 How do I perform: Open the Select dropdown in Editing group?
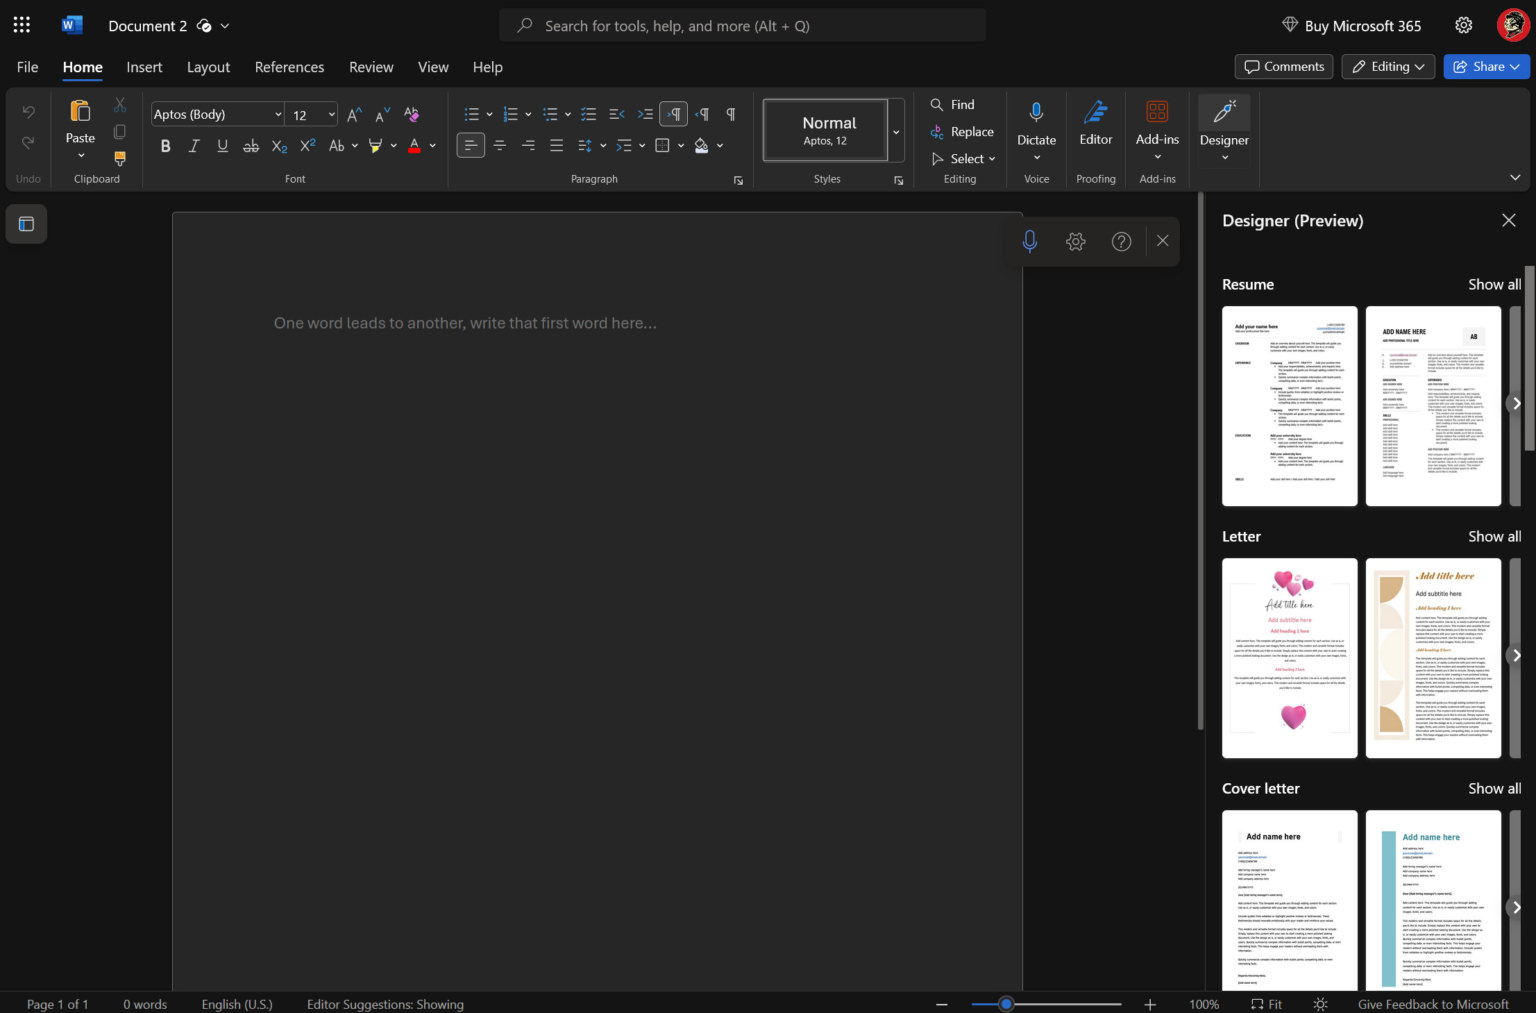[963, 158]
